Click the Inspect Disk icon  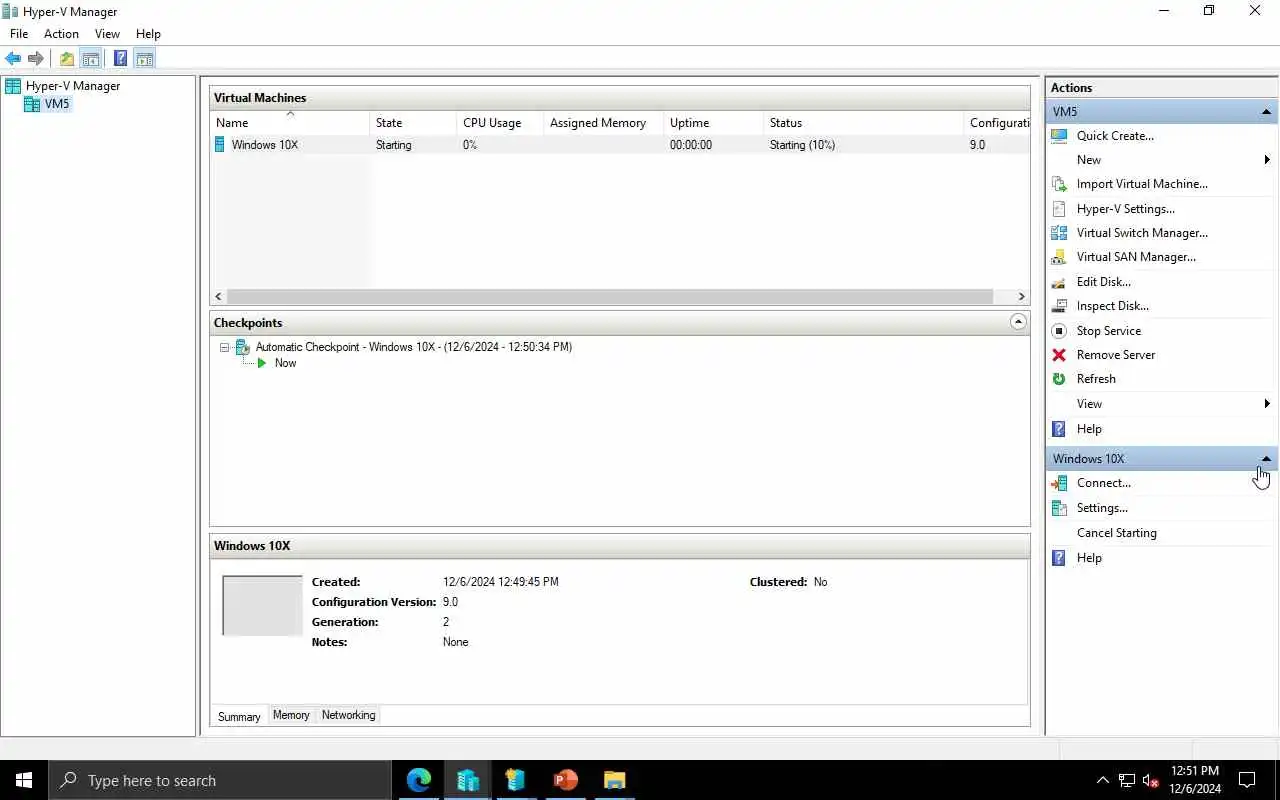[x=1059, y=306]
